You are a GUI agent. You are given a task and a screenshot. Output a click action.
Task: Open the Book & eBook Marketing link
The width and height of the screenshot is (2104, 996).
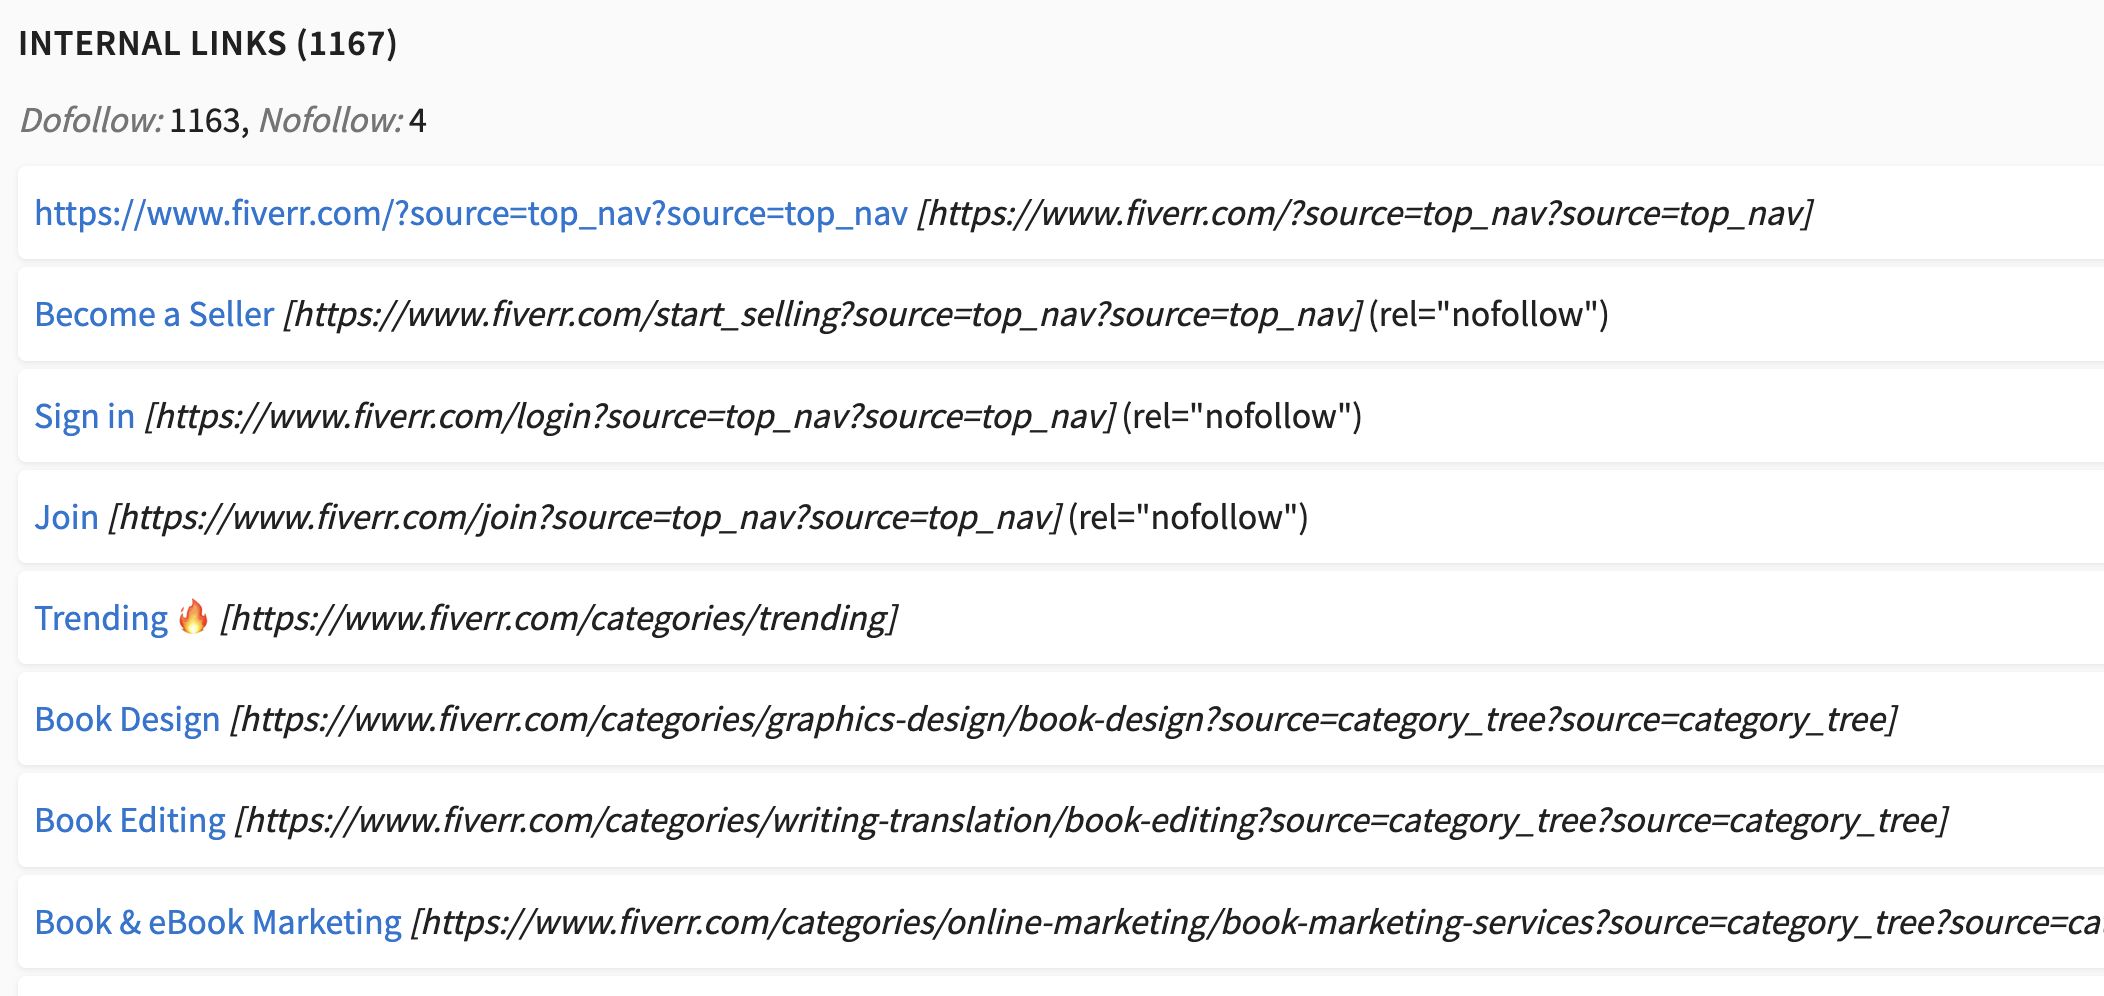click(x=218, y=922)
